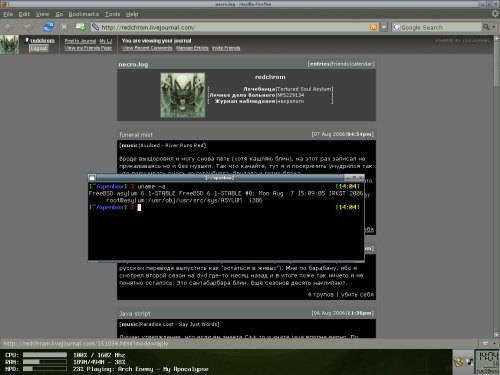Click the site identity icon in the address bar
The height and width of the screenshot is (375, 500).
pos(96,27)
